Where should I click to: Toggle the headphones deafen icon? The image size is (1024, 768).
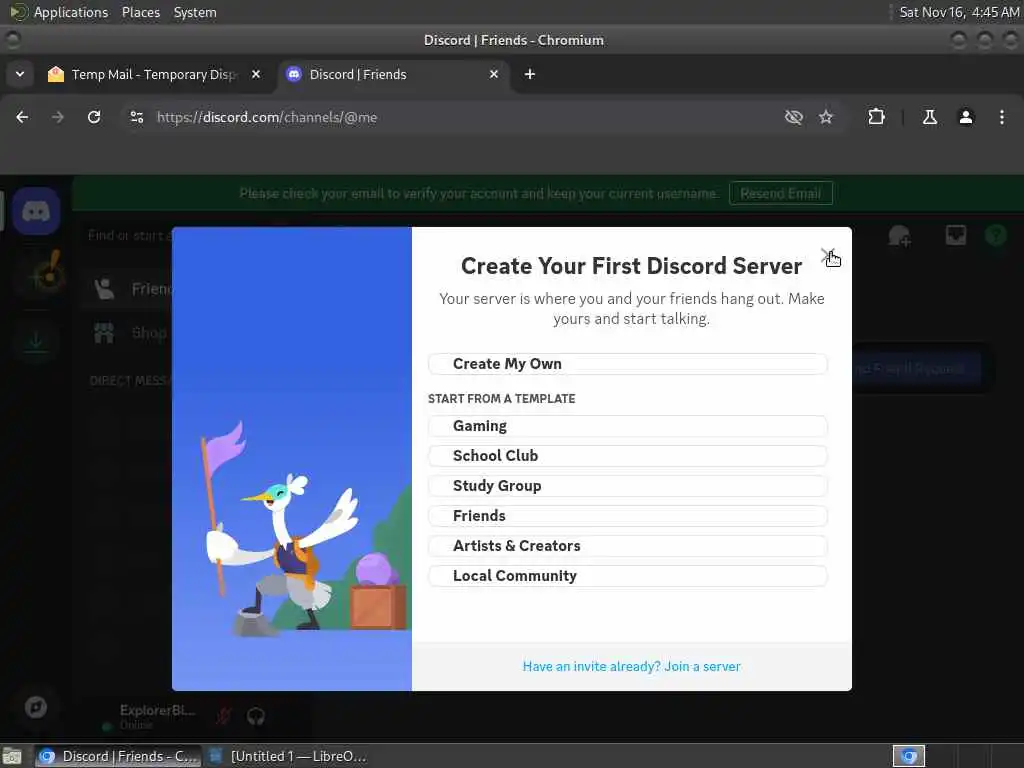pos(255,716)
